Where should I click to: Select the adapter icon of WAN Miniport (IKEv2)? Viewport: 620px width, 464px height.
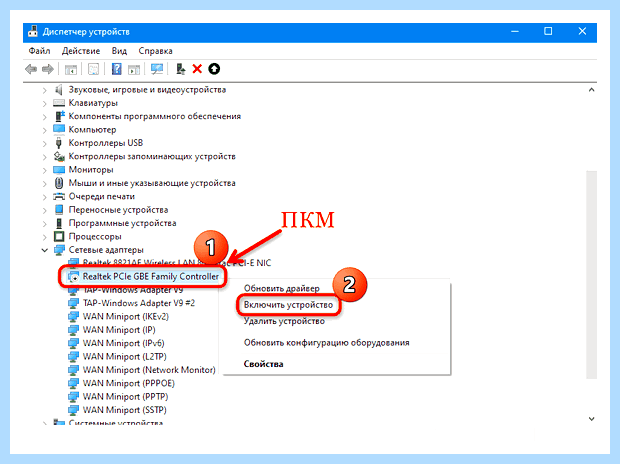73,316
